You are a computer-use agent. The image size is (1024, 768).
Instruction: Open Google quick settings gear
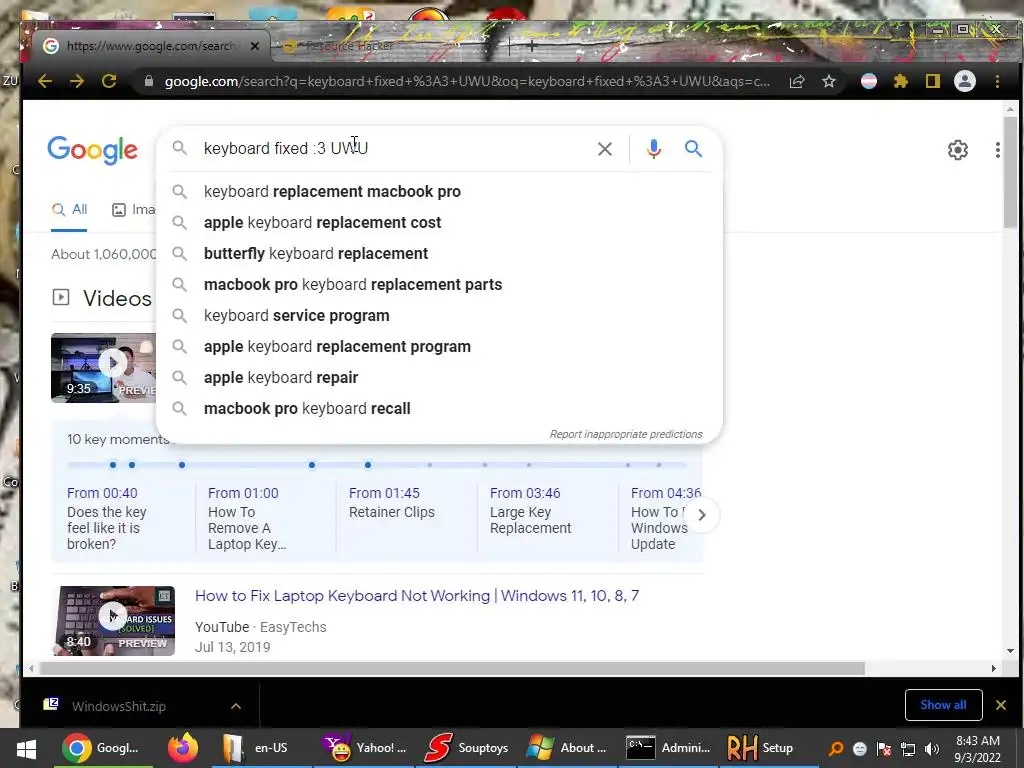[x=957, y=150]
